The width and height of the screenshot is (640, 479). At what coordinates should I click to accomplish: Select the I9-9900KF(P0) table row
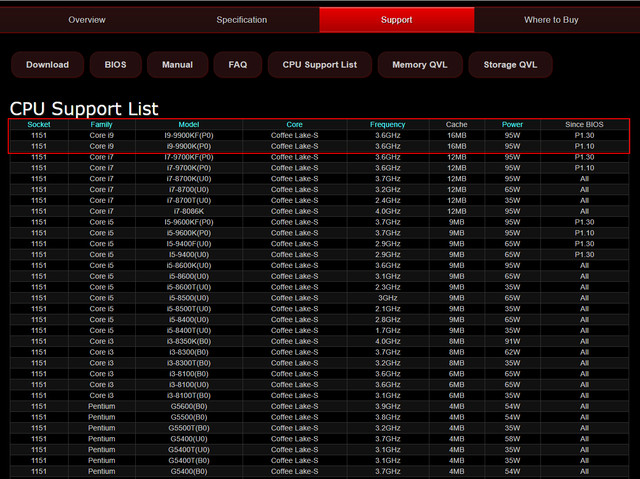[319, 135]
